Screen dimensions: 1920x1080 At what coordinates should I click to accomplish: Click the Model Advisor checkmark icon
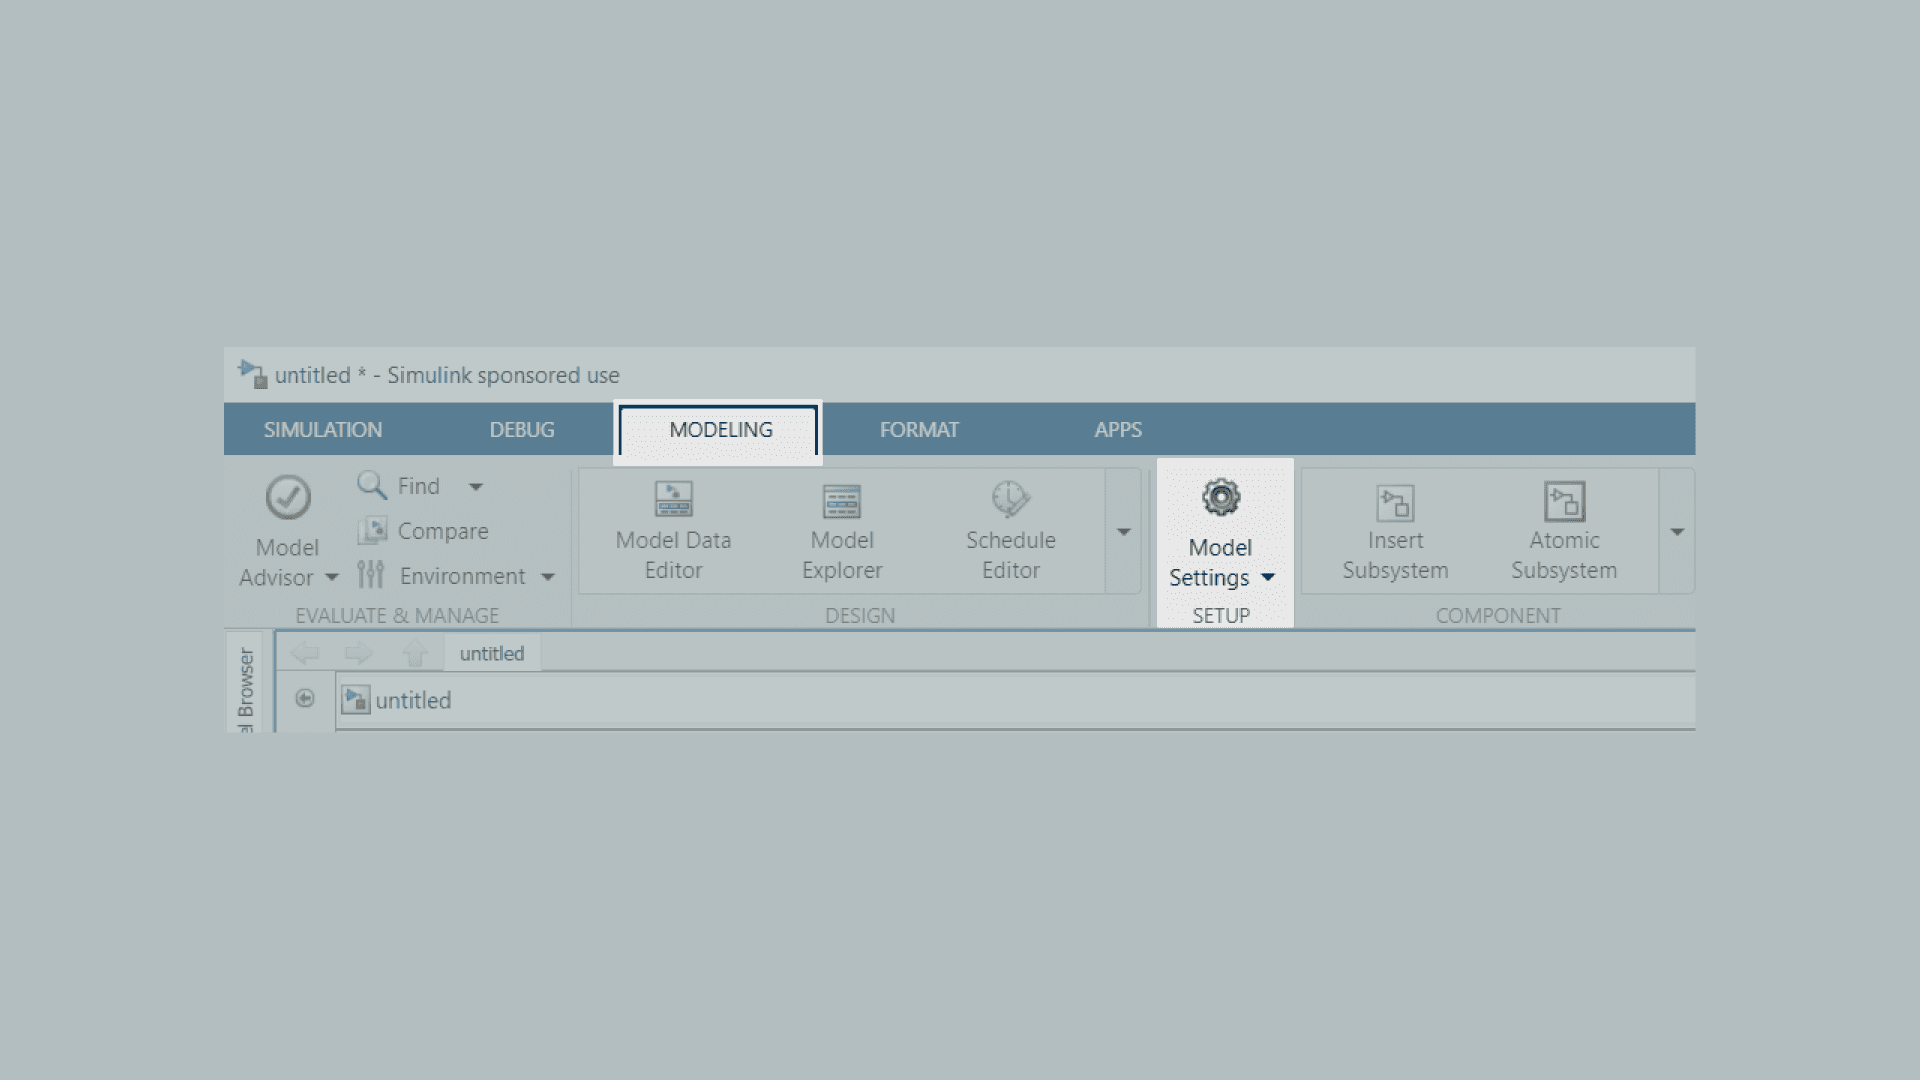[x=288, y=497]
